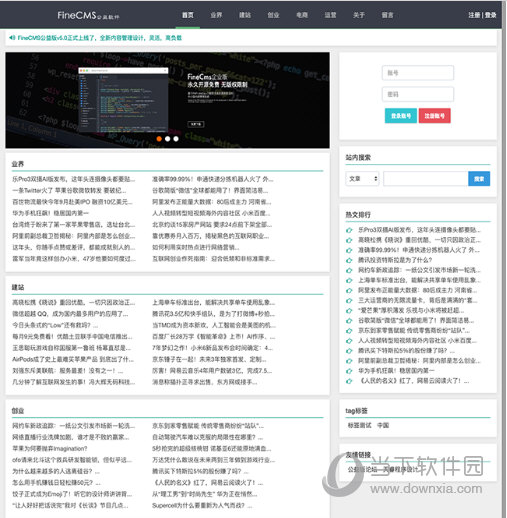
Task: Open the 文章 search type dropdown
Action: (x=362, y=179)
